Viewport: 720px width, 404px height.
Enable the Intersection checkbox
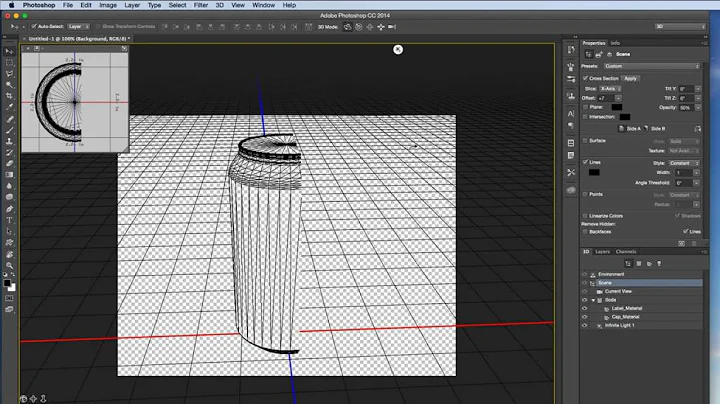585,117
